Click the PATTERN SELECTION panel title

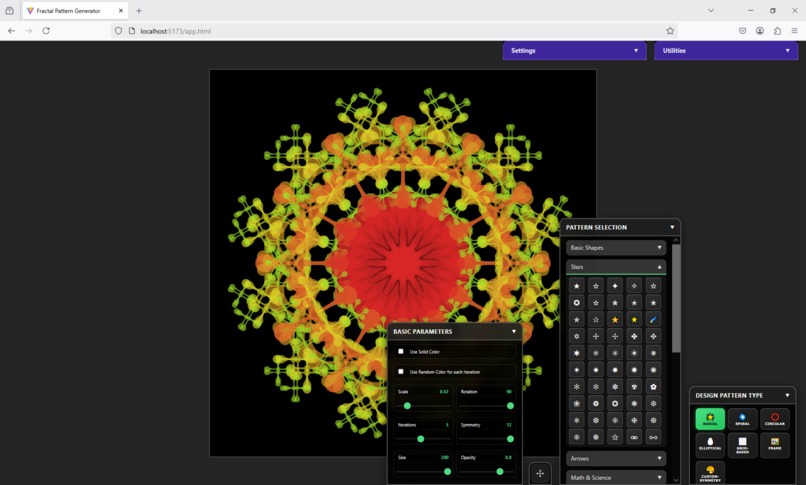(x=596, y=227)
